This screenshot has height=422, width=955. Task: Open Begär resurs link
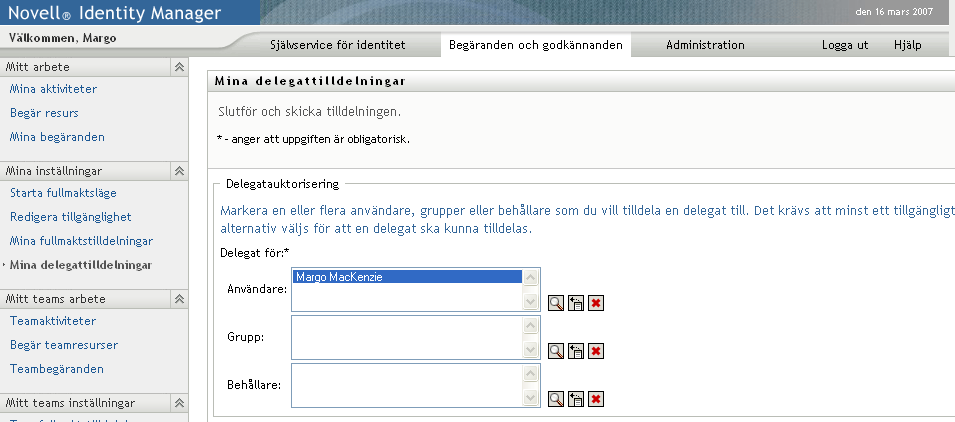click(x=44, y=113)
